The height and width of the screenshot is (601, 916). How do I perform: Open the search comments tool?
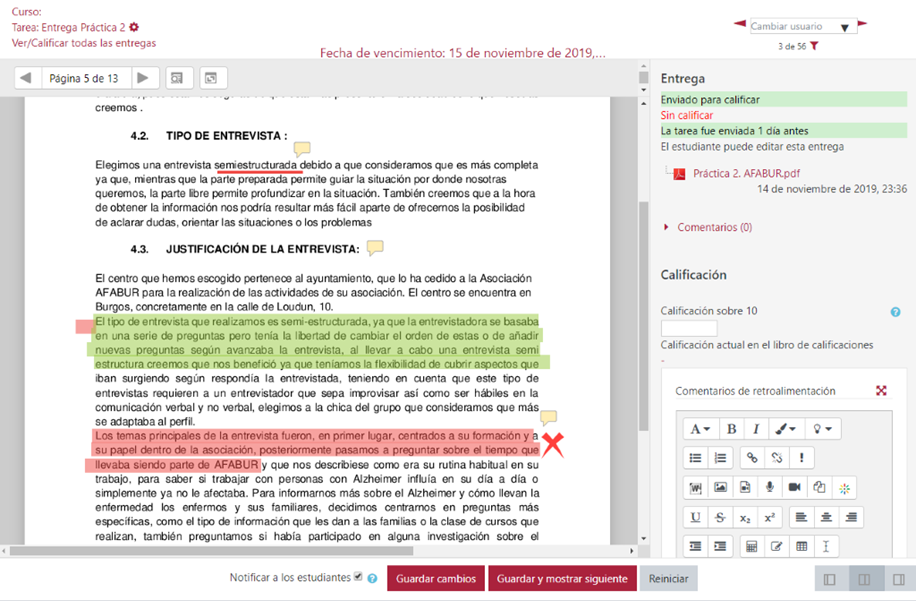(179, 78)
